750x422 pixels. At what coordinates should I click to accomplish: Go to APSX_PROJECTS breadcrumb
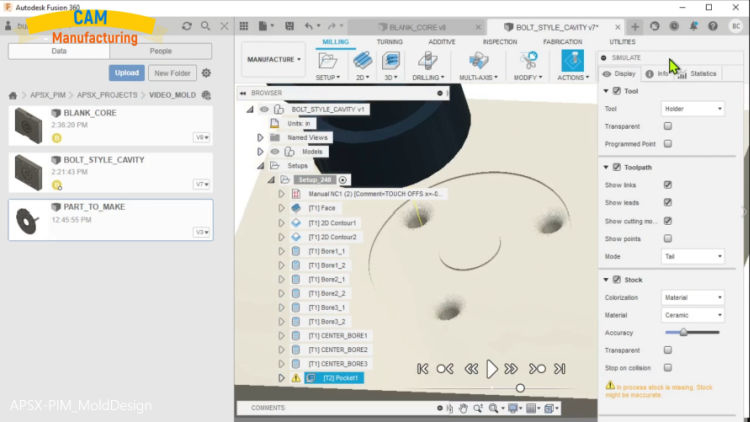pos(107,95)
